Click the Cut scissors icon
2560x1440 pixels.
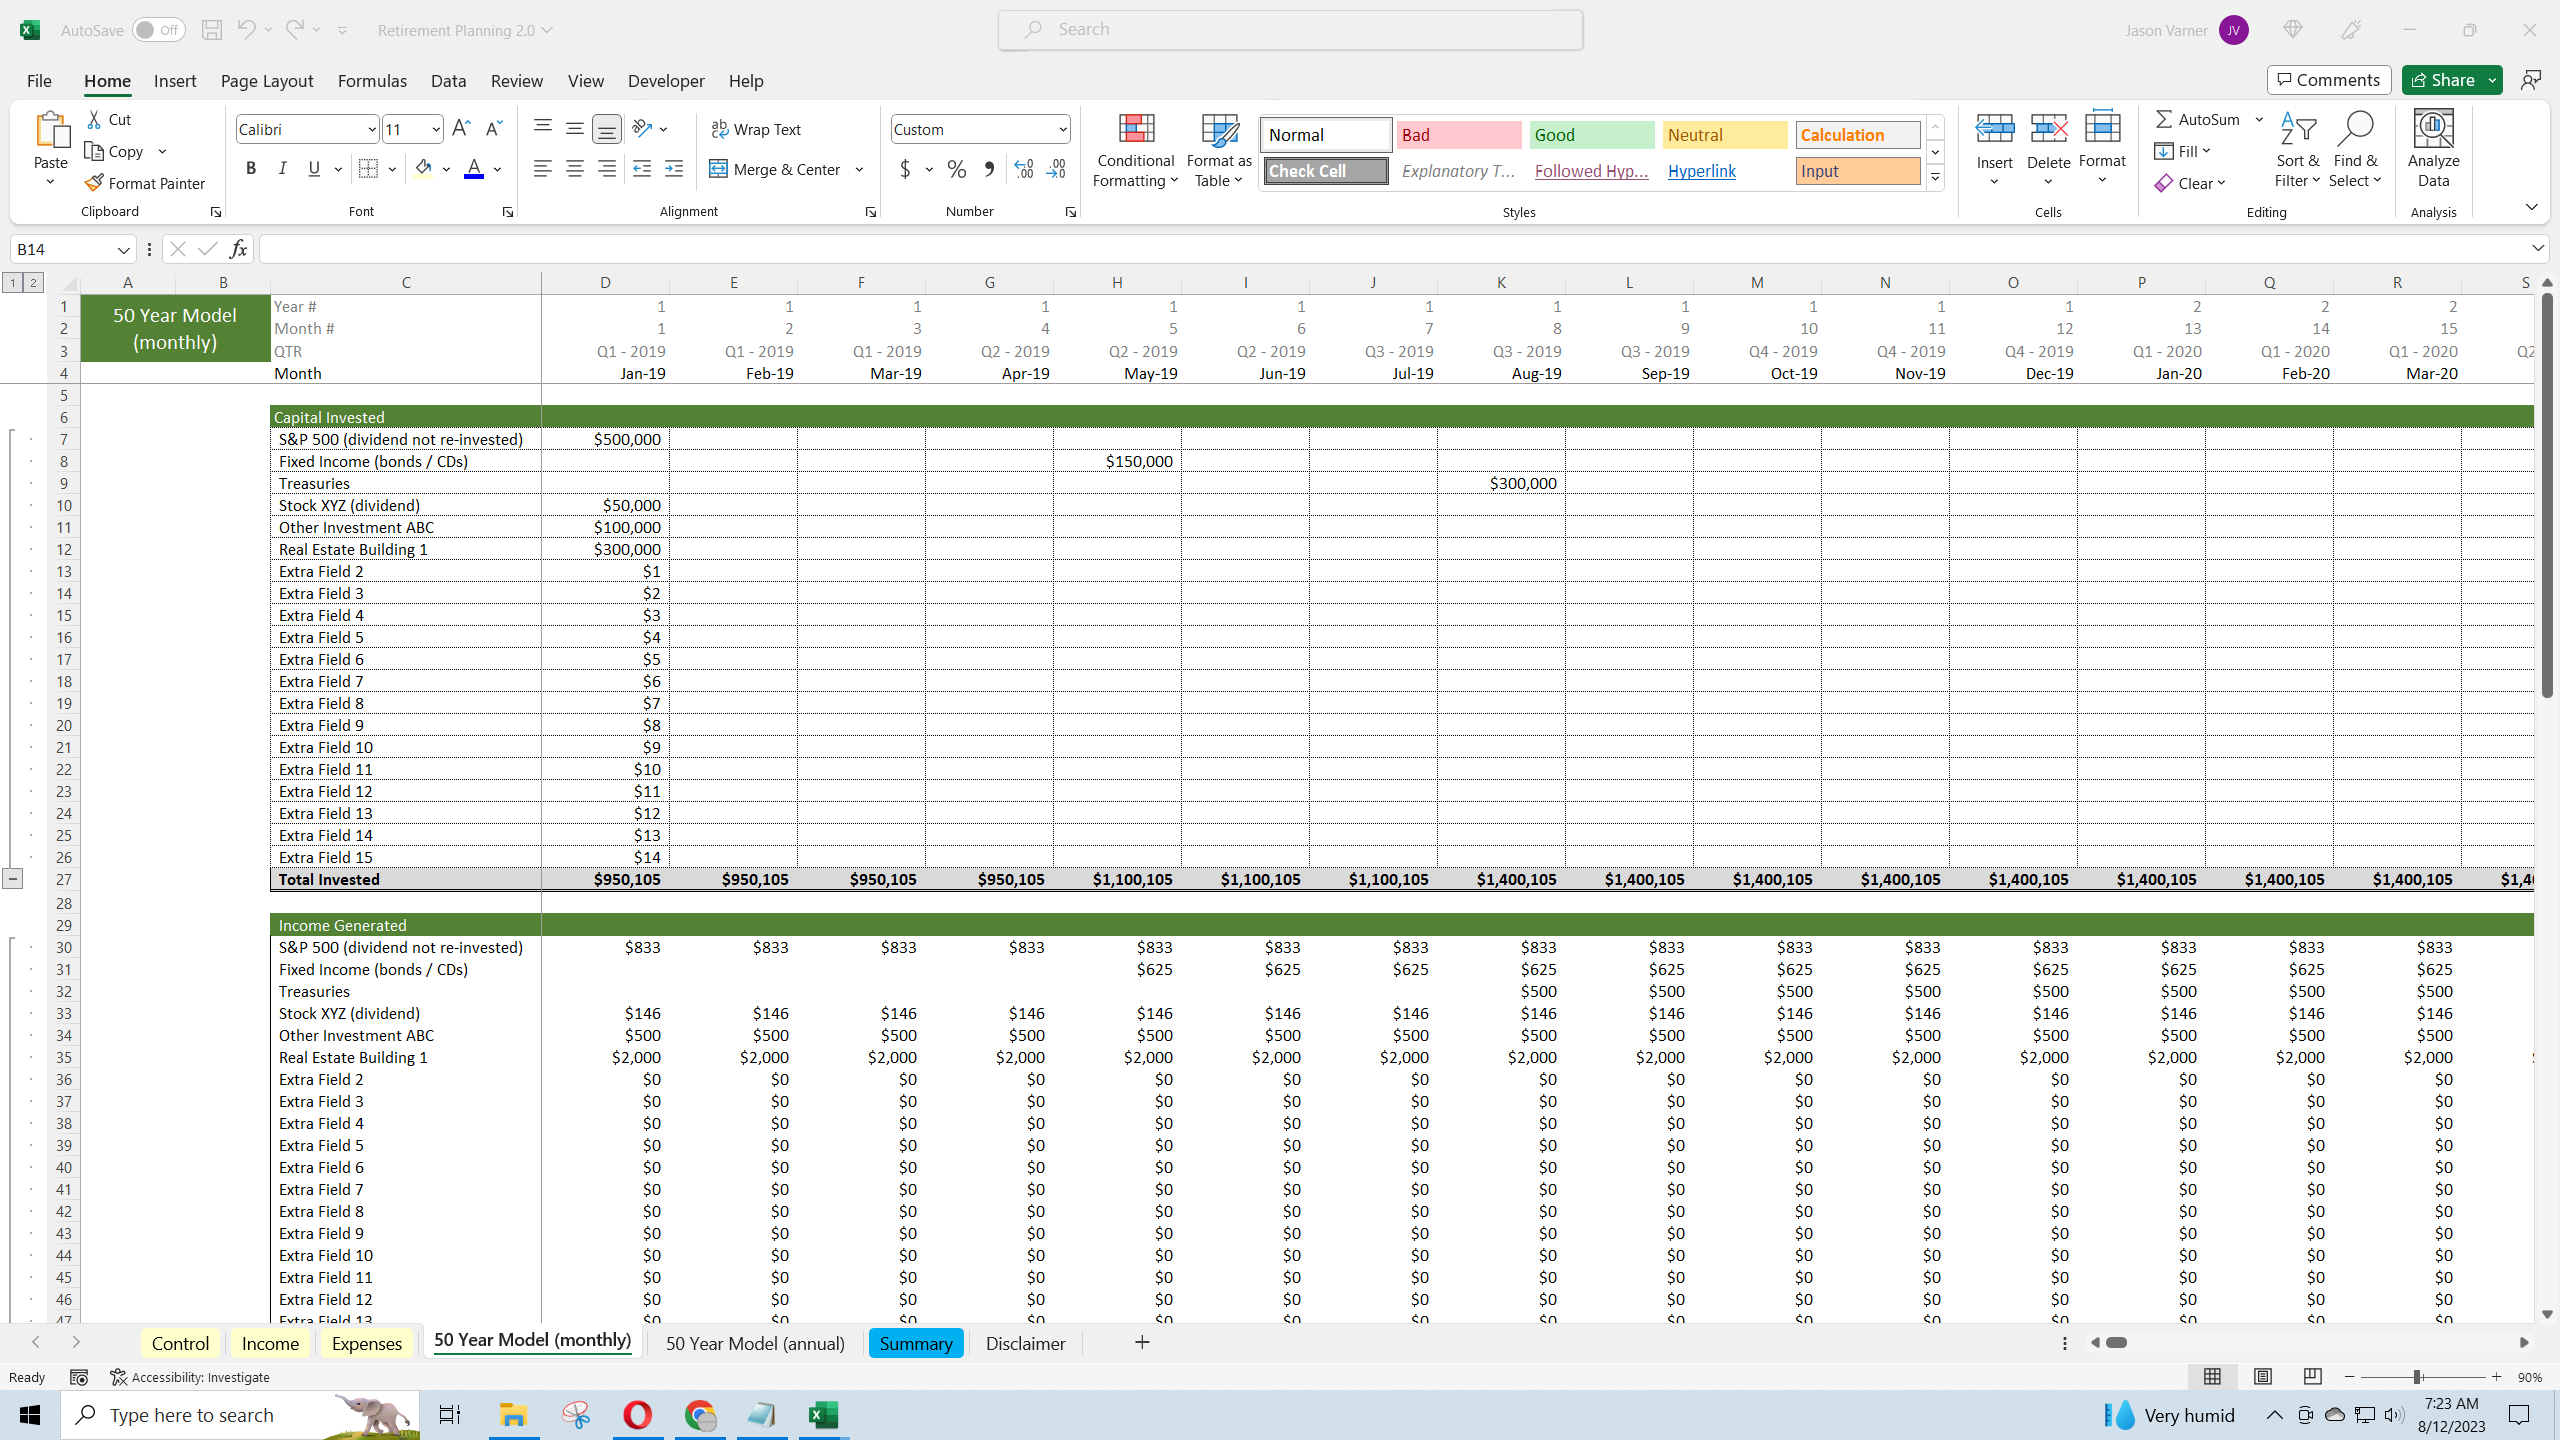click(95, 119)
